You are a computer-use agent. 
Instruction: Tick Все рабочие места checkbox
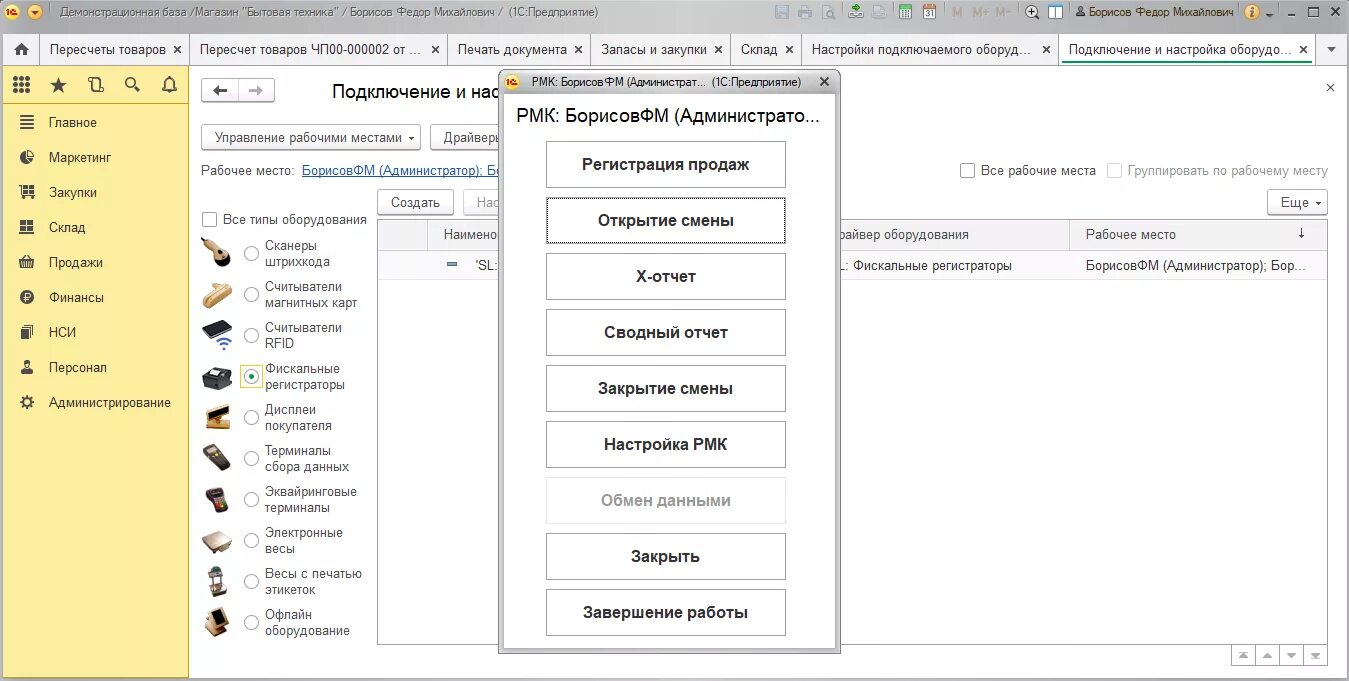click(x=967, y=171)
